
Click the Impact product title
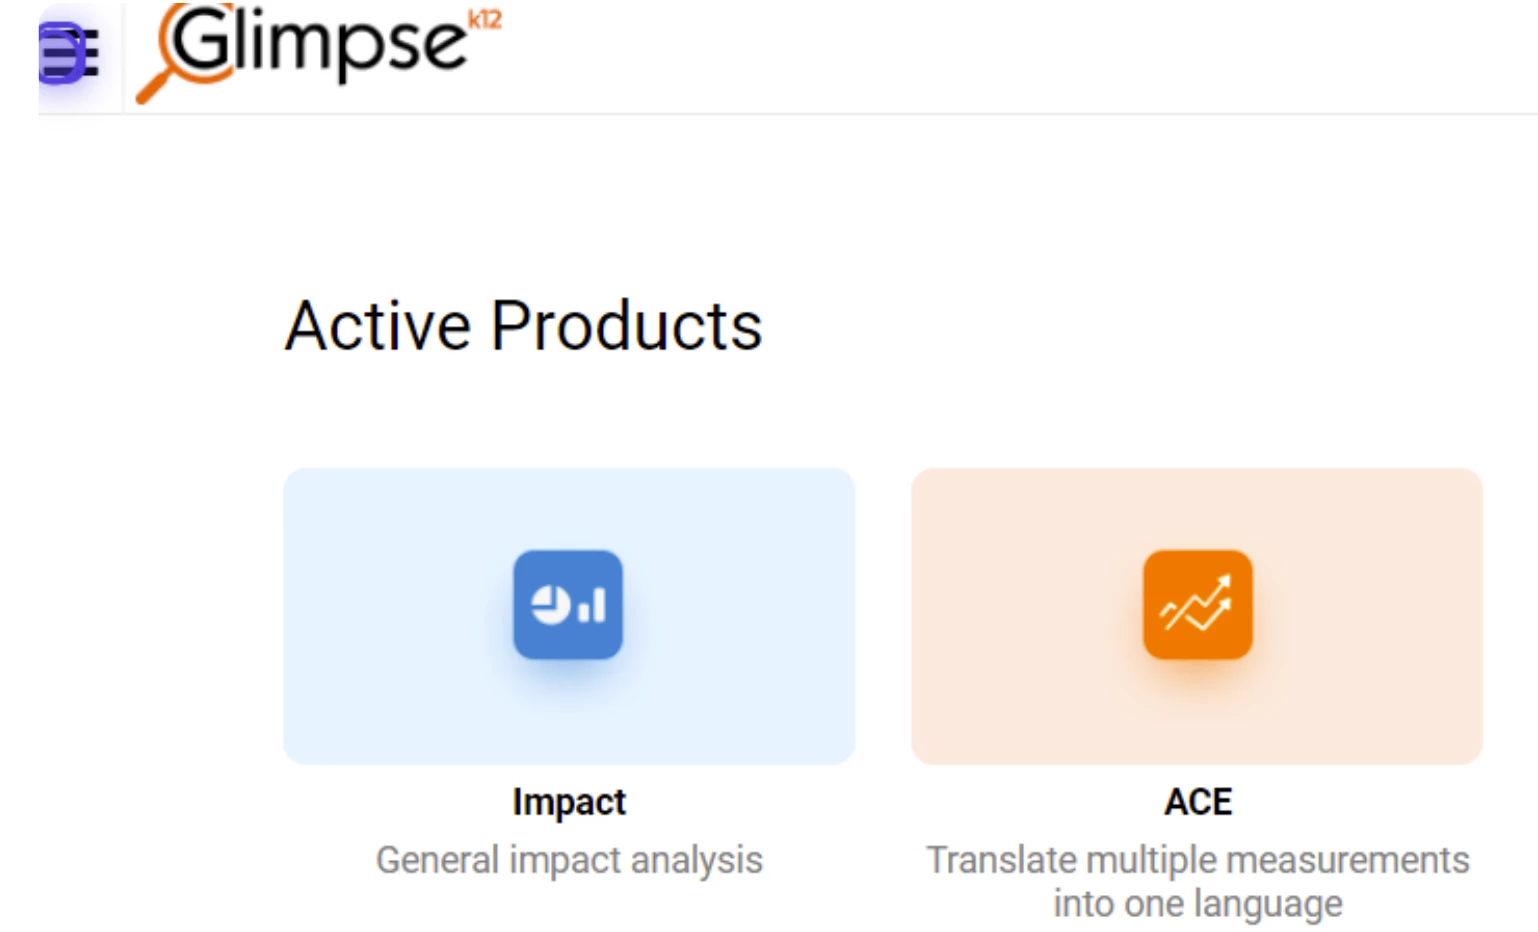569,802
